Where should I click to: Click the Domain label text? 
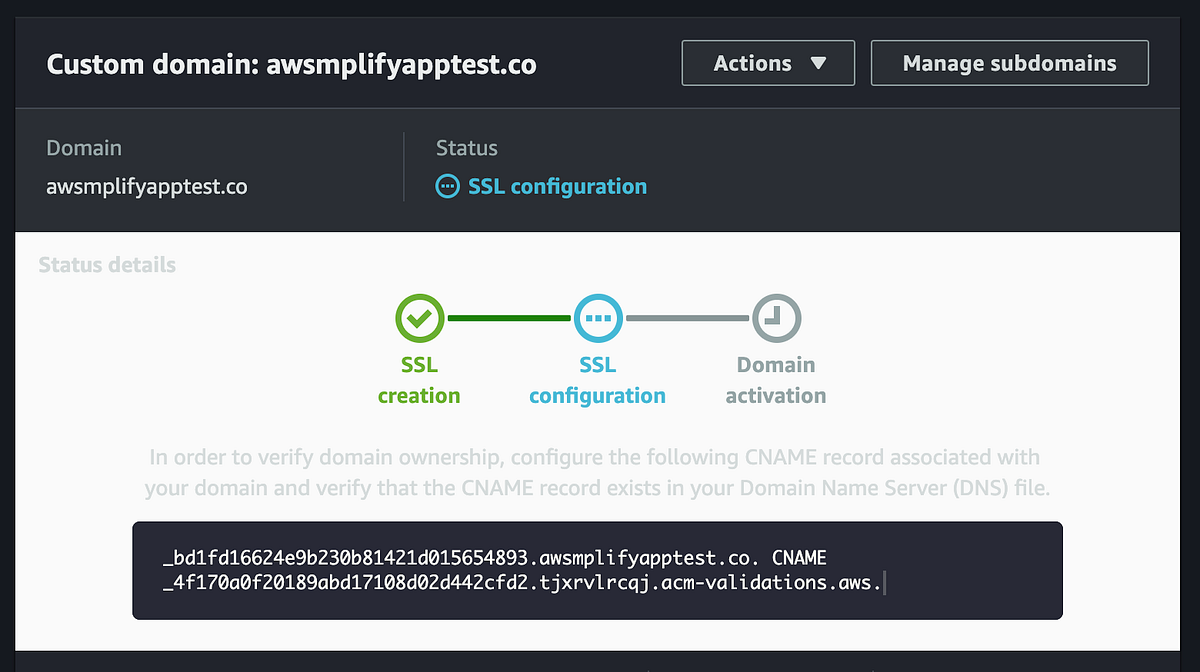coord(84,147)
